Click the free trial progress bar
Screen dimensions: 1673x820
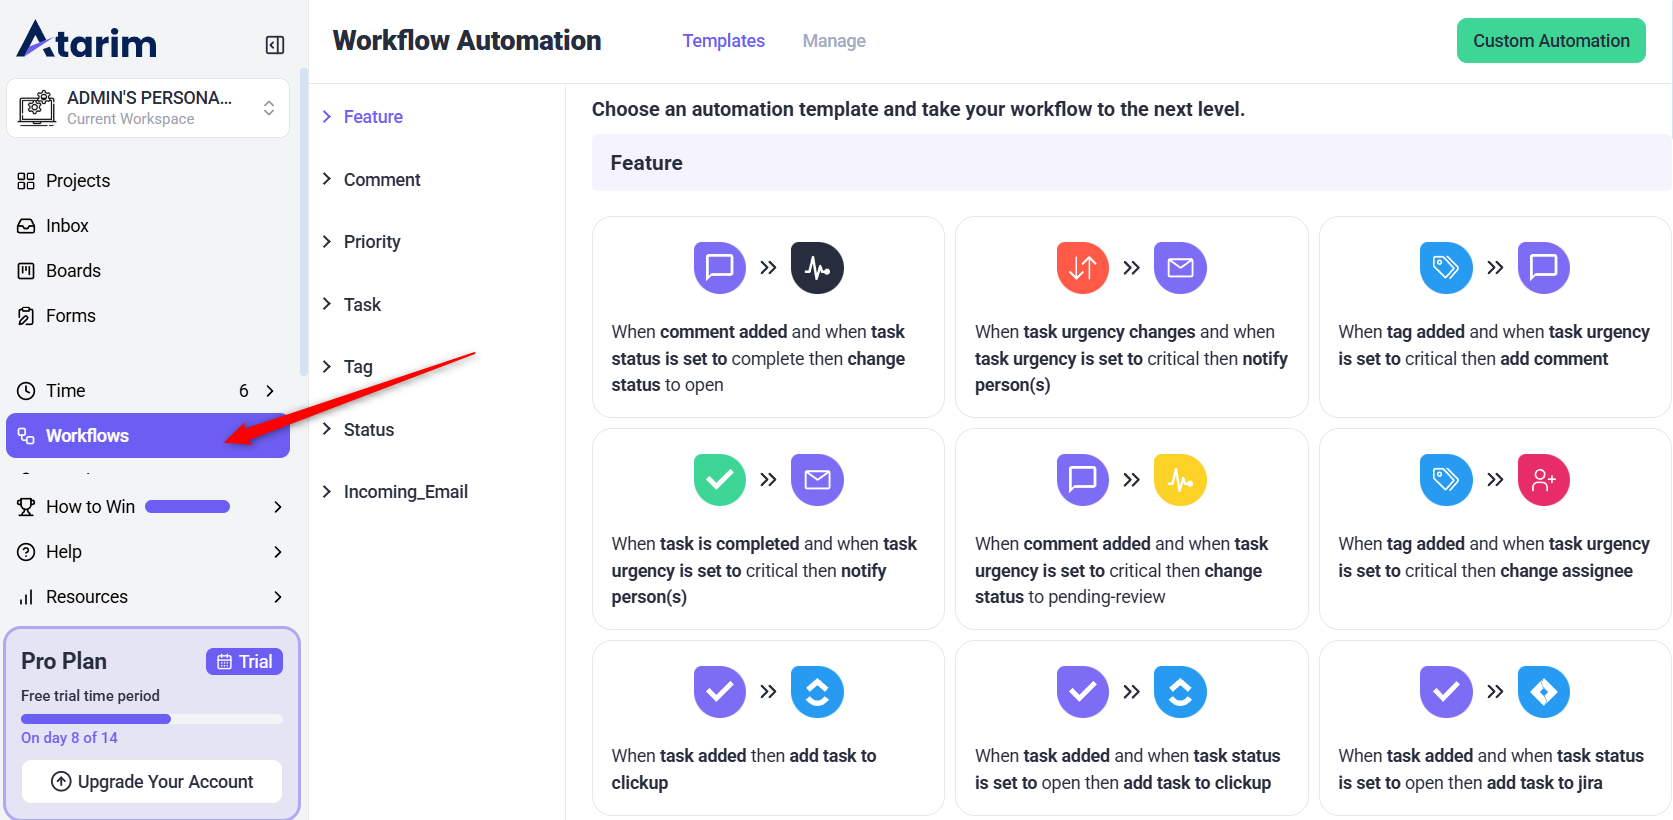(x=152, y=719)
